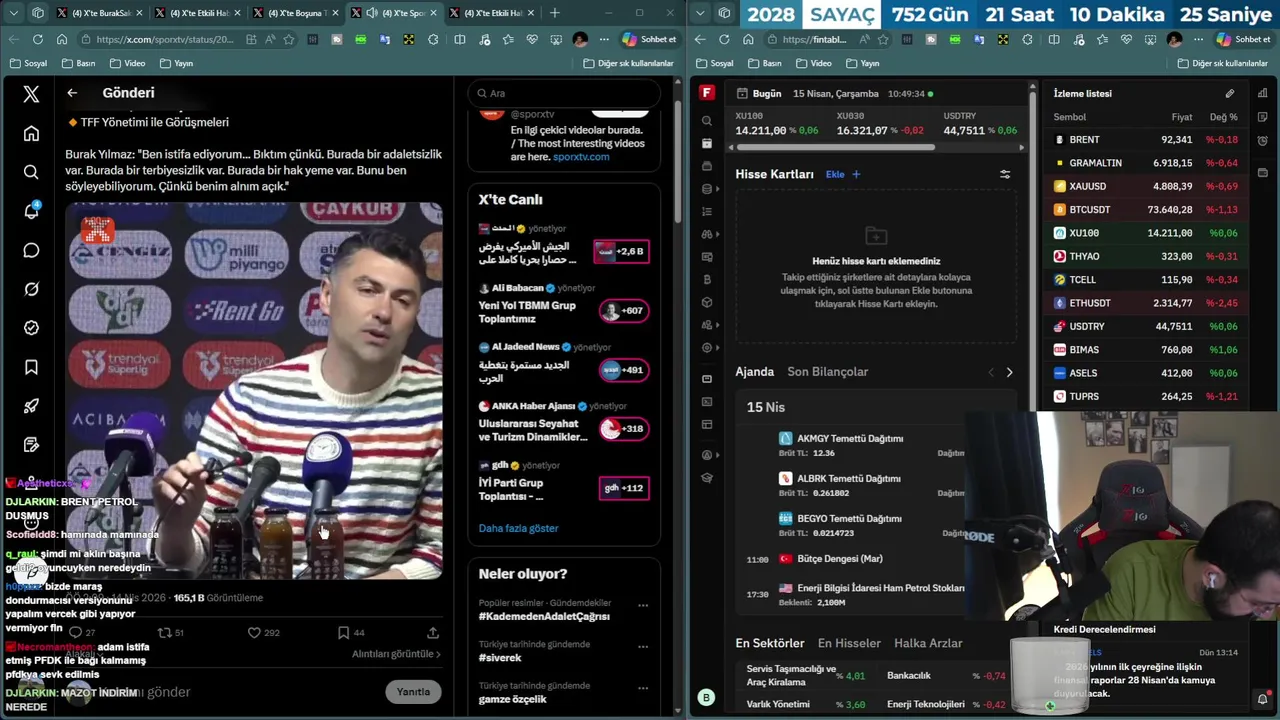Go to next Ajanda page with right chevron
The width and height of the screenshot is (1280, 720).
pos(1009,372)
